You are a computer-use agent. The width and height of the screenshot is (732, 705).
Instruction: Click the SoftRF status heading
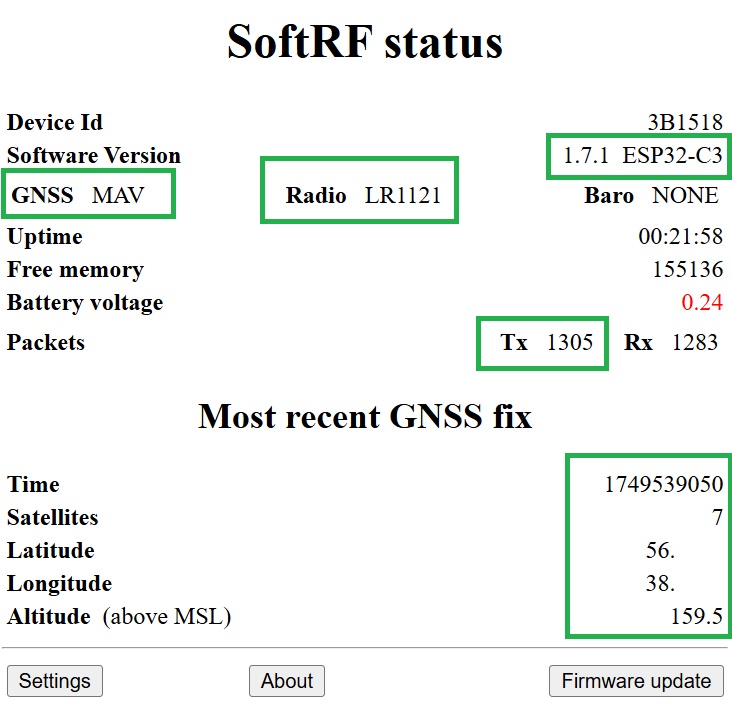click(x=365, y=42)
